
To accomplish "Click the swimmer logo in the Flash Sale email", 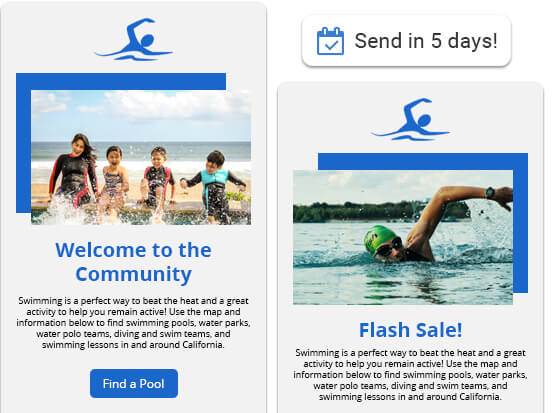I will pyautogui.click(x=410, y=119).
